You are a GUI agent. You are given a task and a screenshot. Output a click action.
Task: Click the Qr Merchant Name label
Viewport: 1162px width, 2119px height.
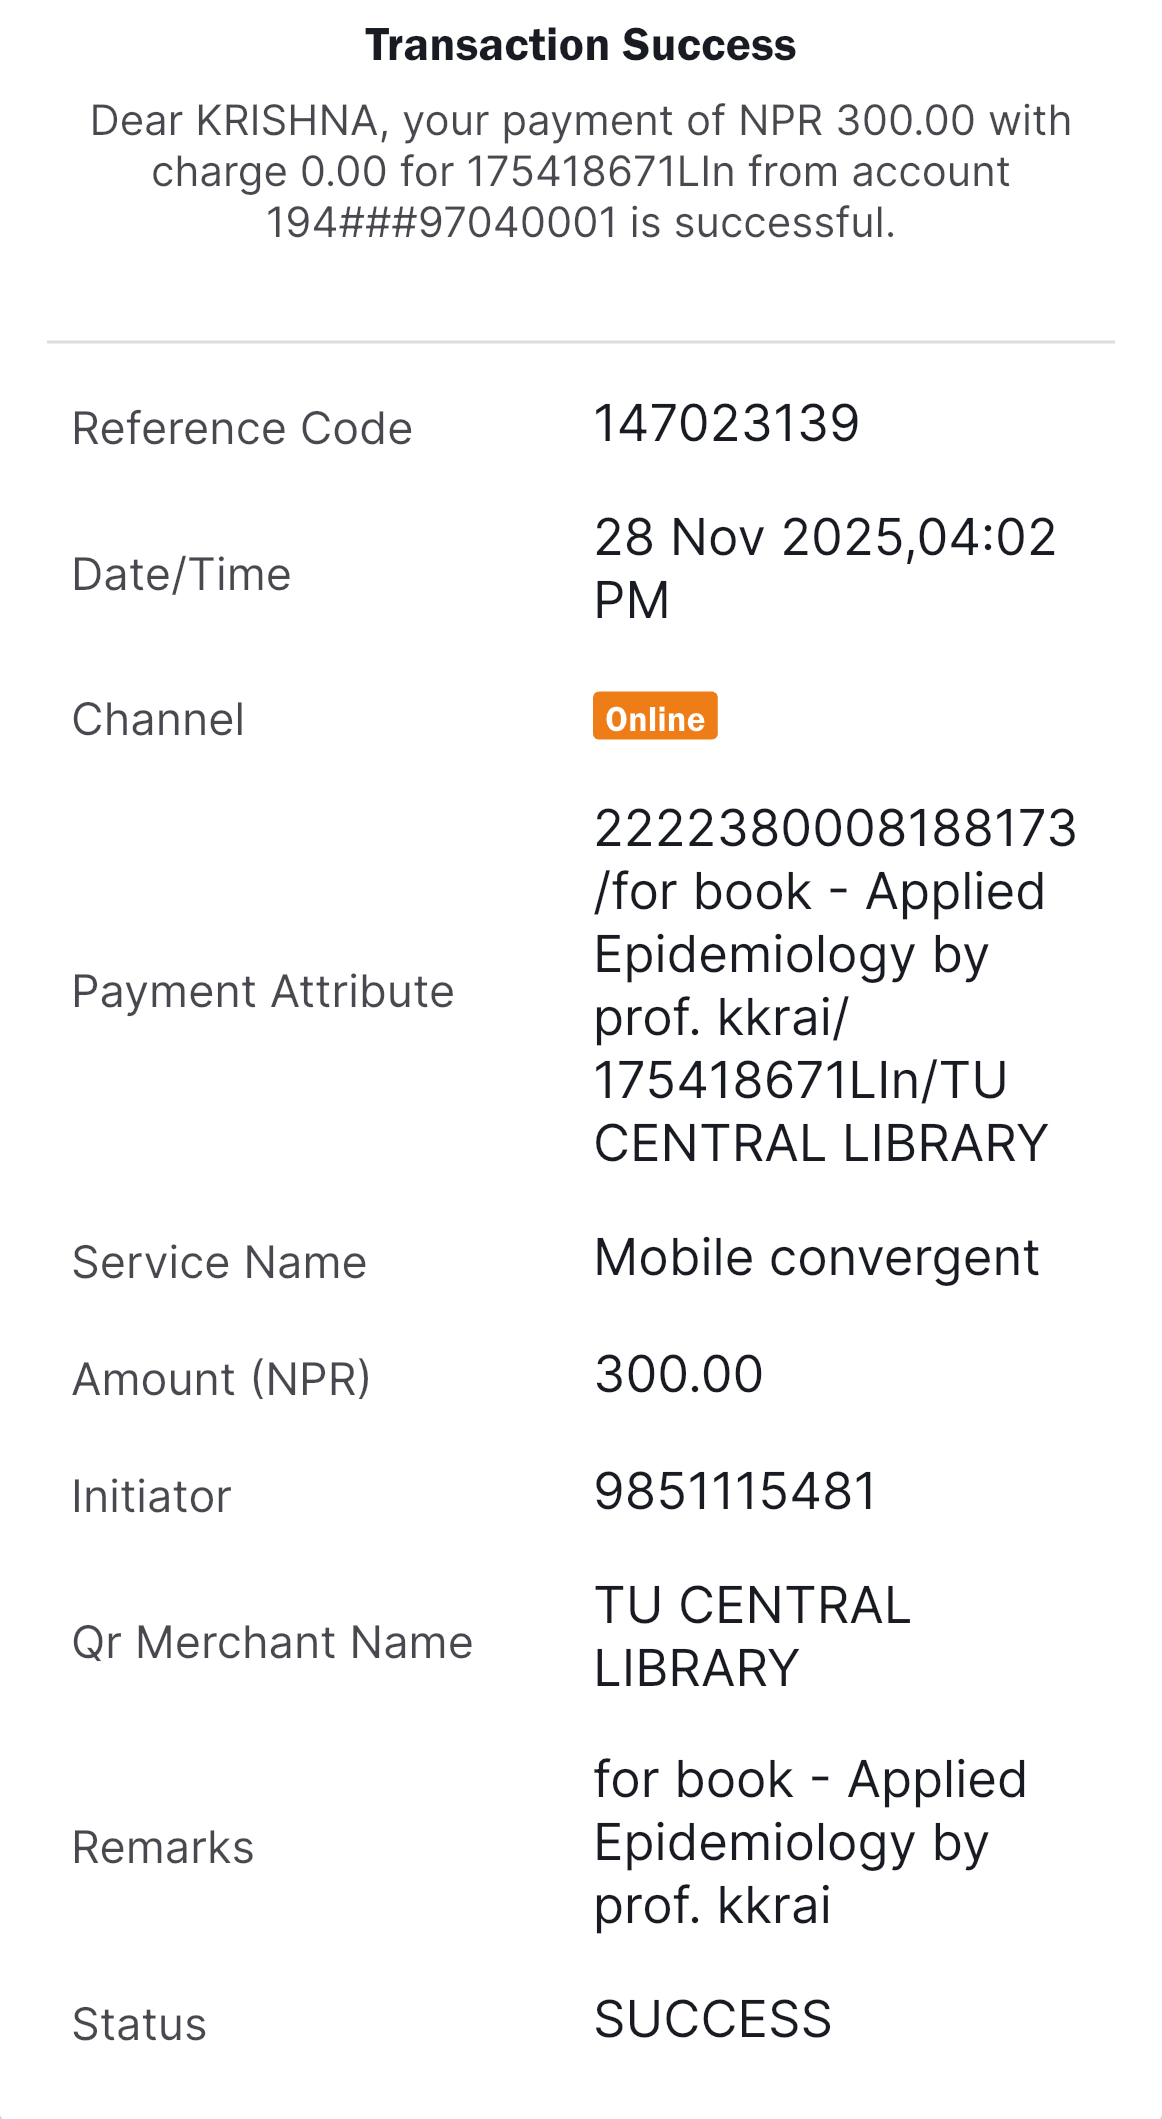coord(272,1643)
